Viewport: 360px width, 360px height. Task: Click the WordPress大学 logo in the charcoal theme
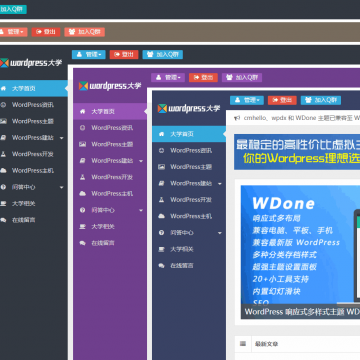31,63
